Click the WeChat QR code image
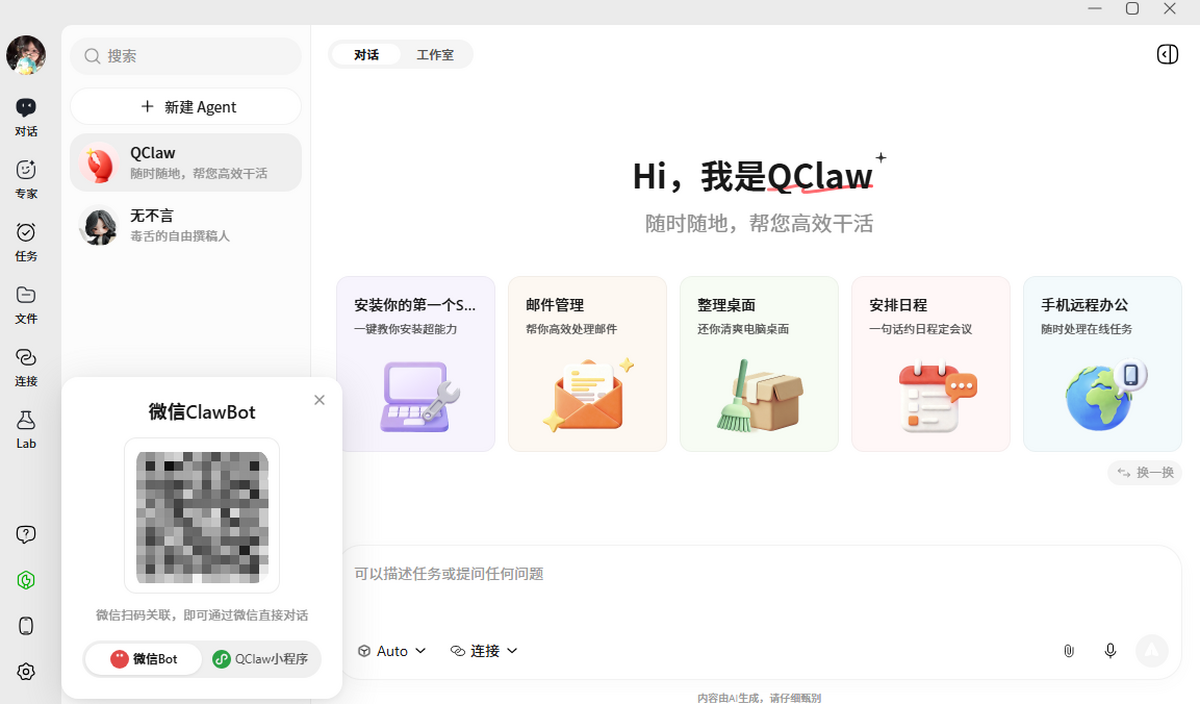Image resolution: width=1200 pixels, height=704 pixels. click(202, 517)
